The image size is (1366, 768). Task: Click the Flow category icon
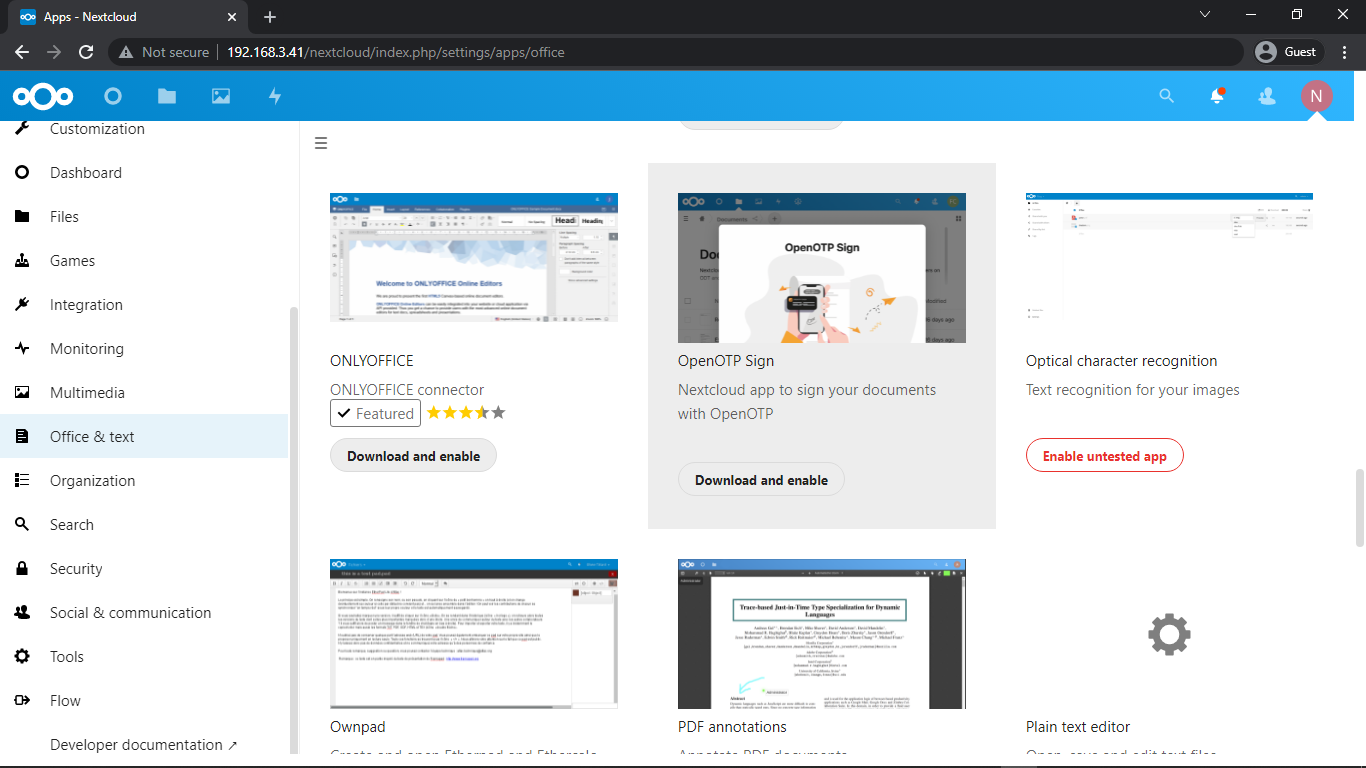22,701
